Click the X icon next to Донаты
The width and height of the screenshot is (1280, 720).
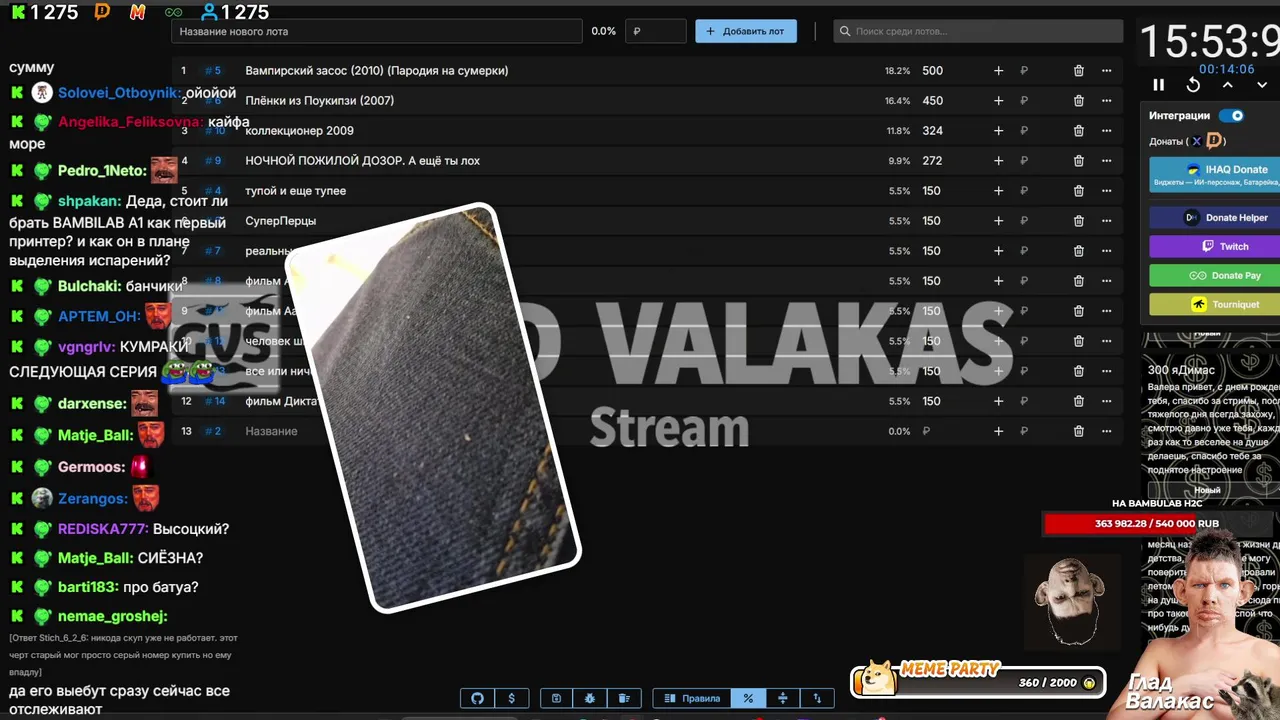coord(1196,141)
